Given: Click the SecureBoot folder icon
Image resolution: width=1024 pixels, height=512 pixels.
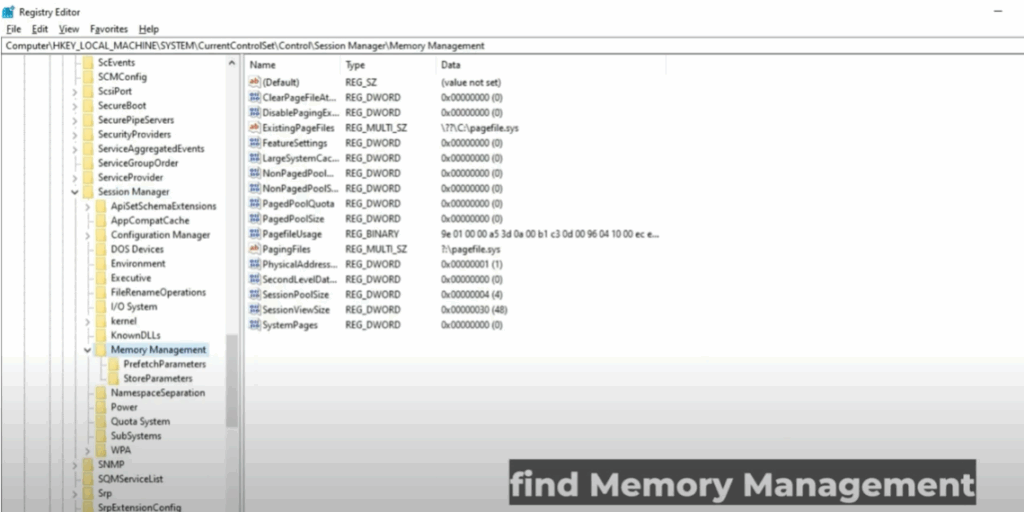Looking at the screenshot, I should 88,105.
